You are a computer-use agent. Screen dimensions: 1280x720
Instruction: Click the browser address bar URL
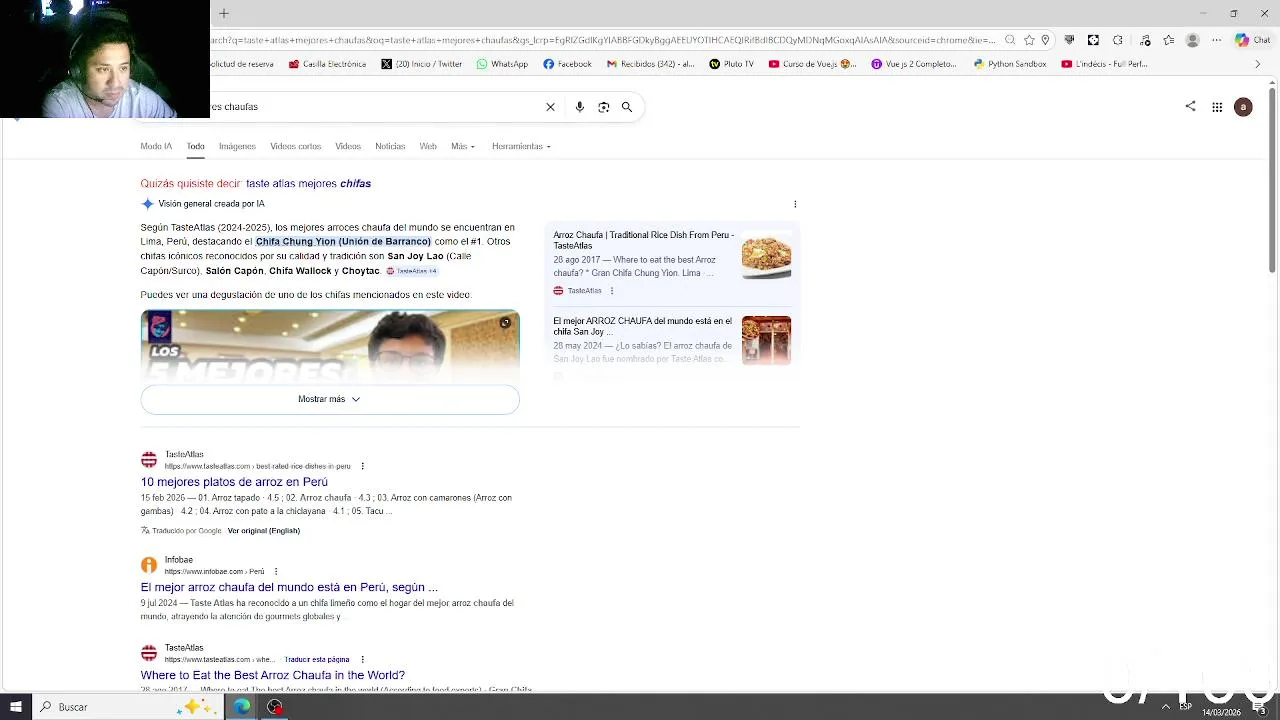[x=603, y=40]
